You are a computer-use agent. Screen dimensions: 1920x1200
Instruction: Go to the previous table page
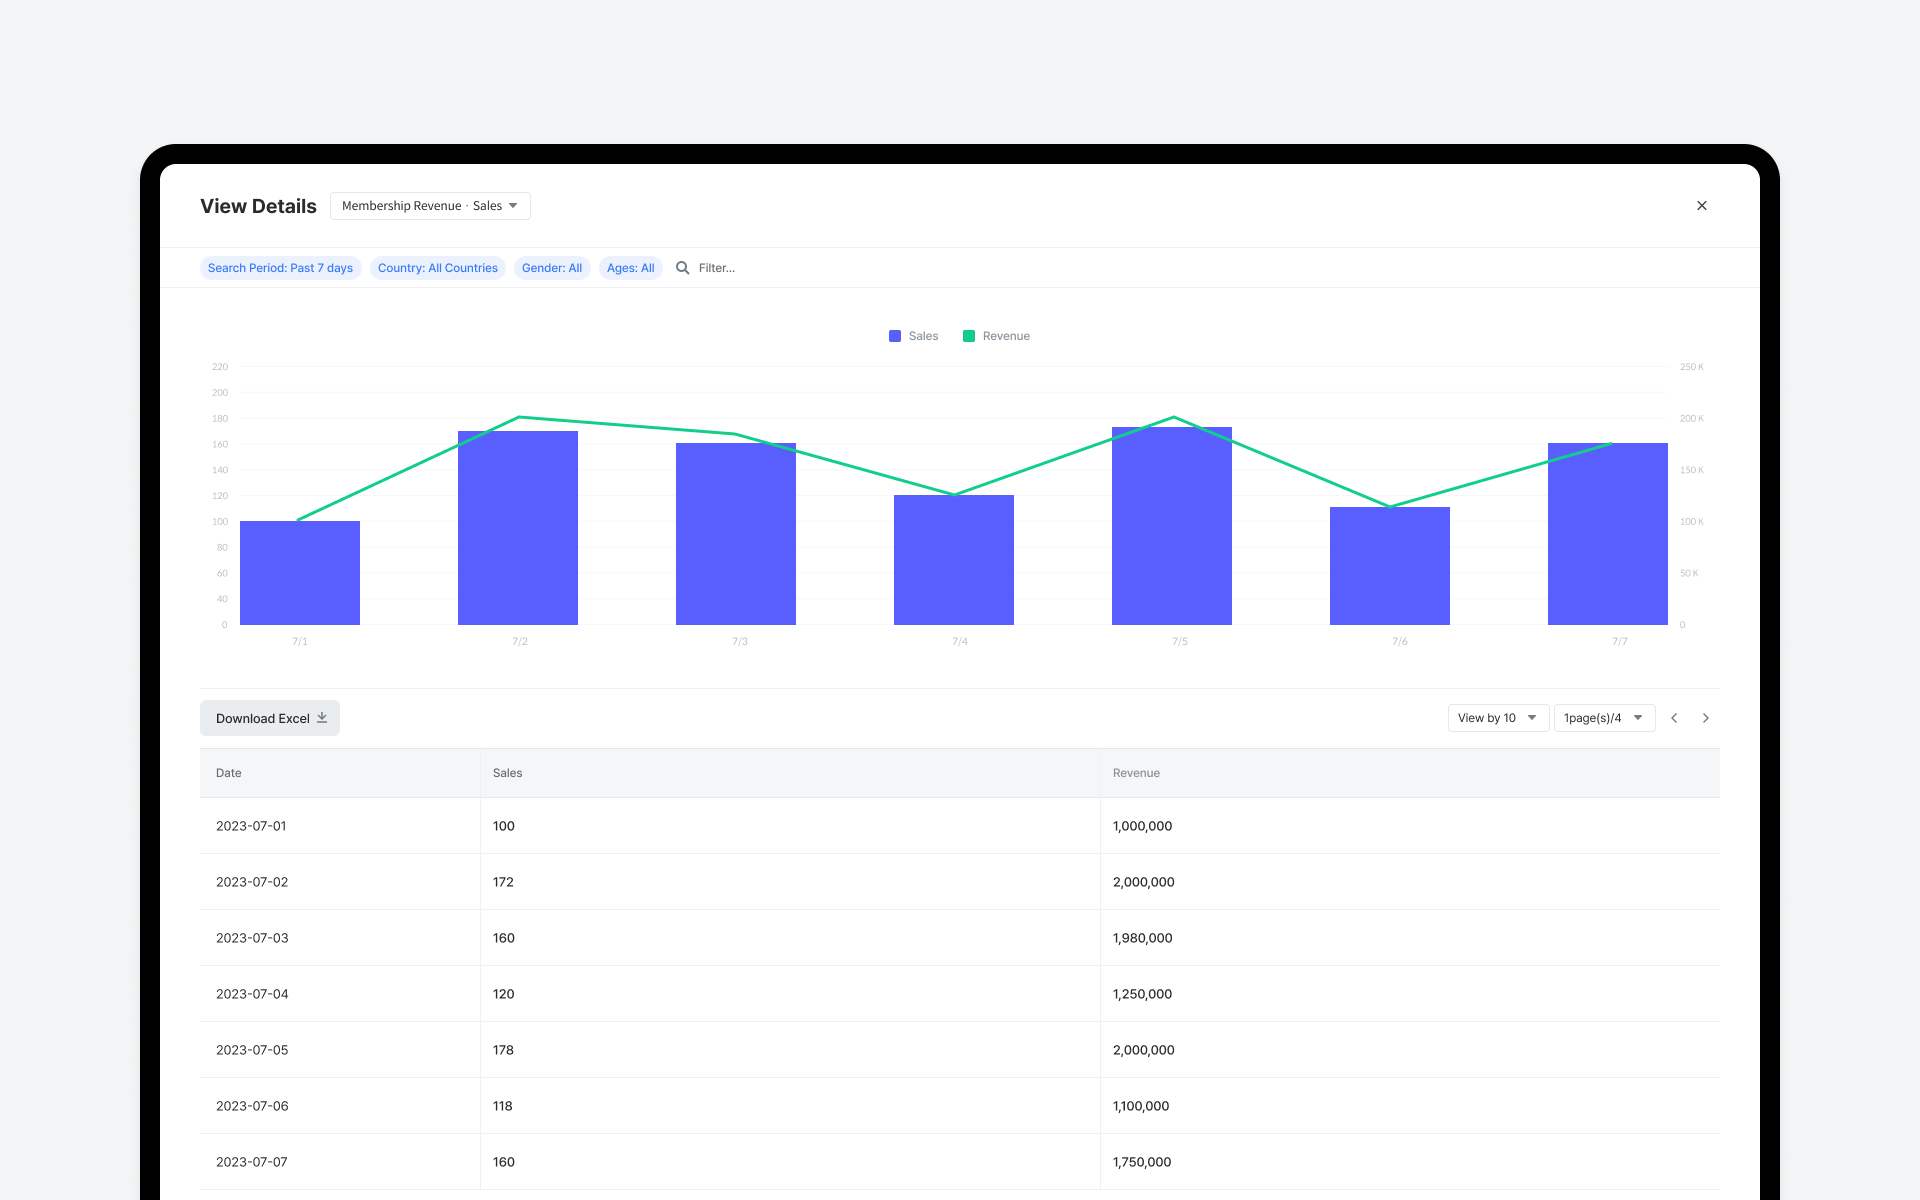tap(1674, 718)
